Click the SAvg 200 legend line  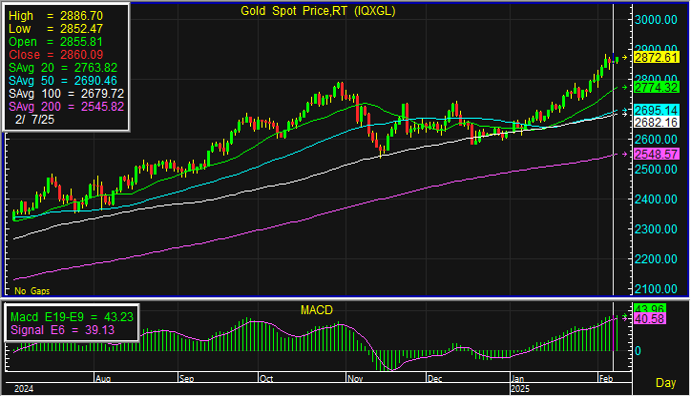(x=66, y=107)
